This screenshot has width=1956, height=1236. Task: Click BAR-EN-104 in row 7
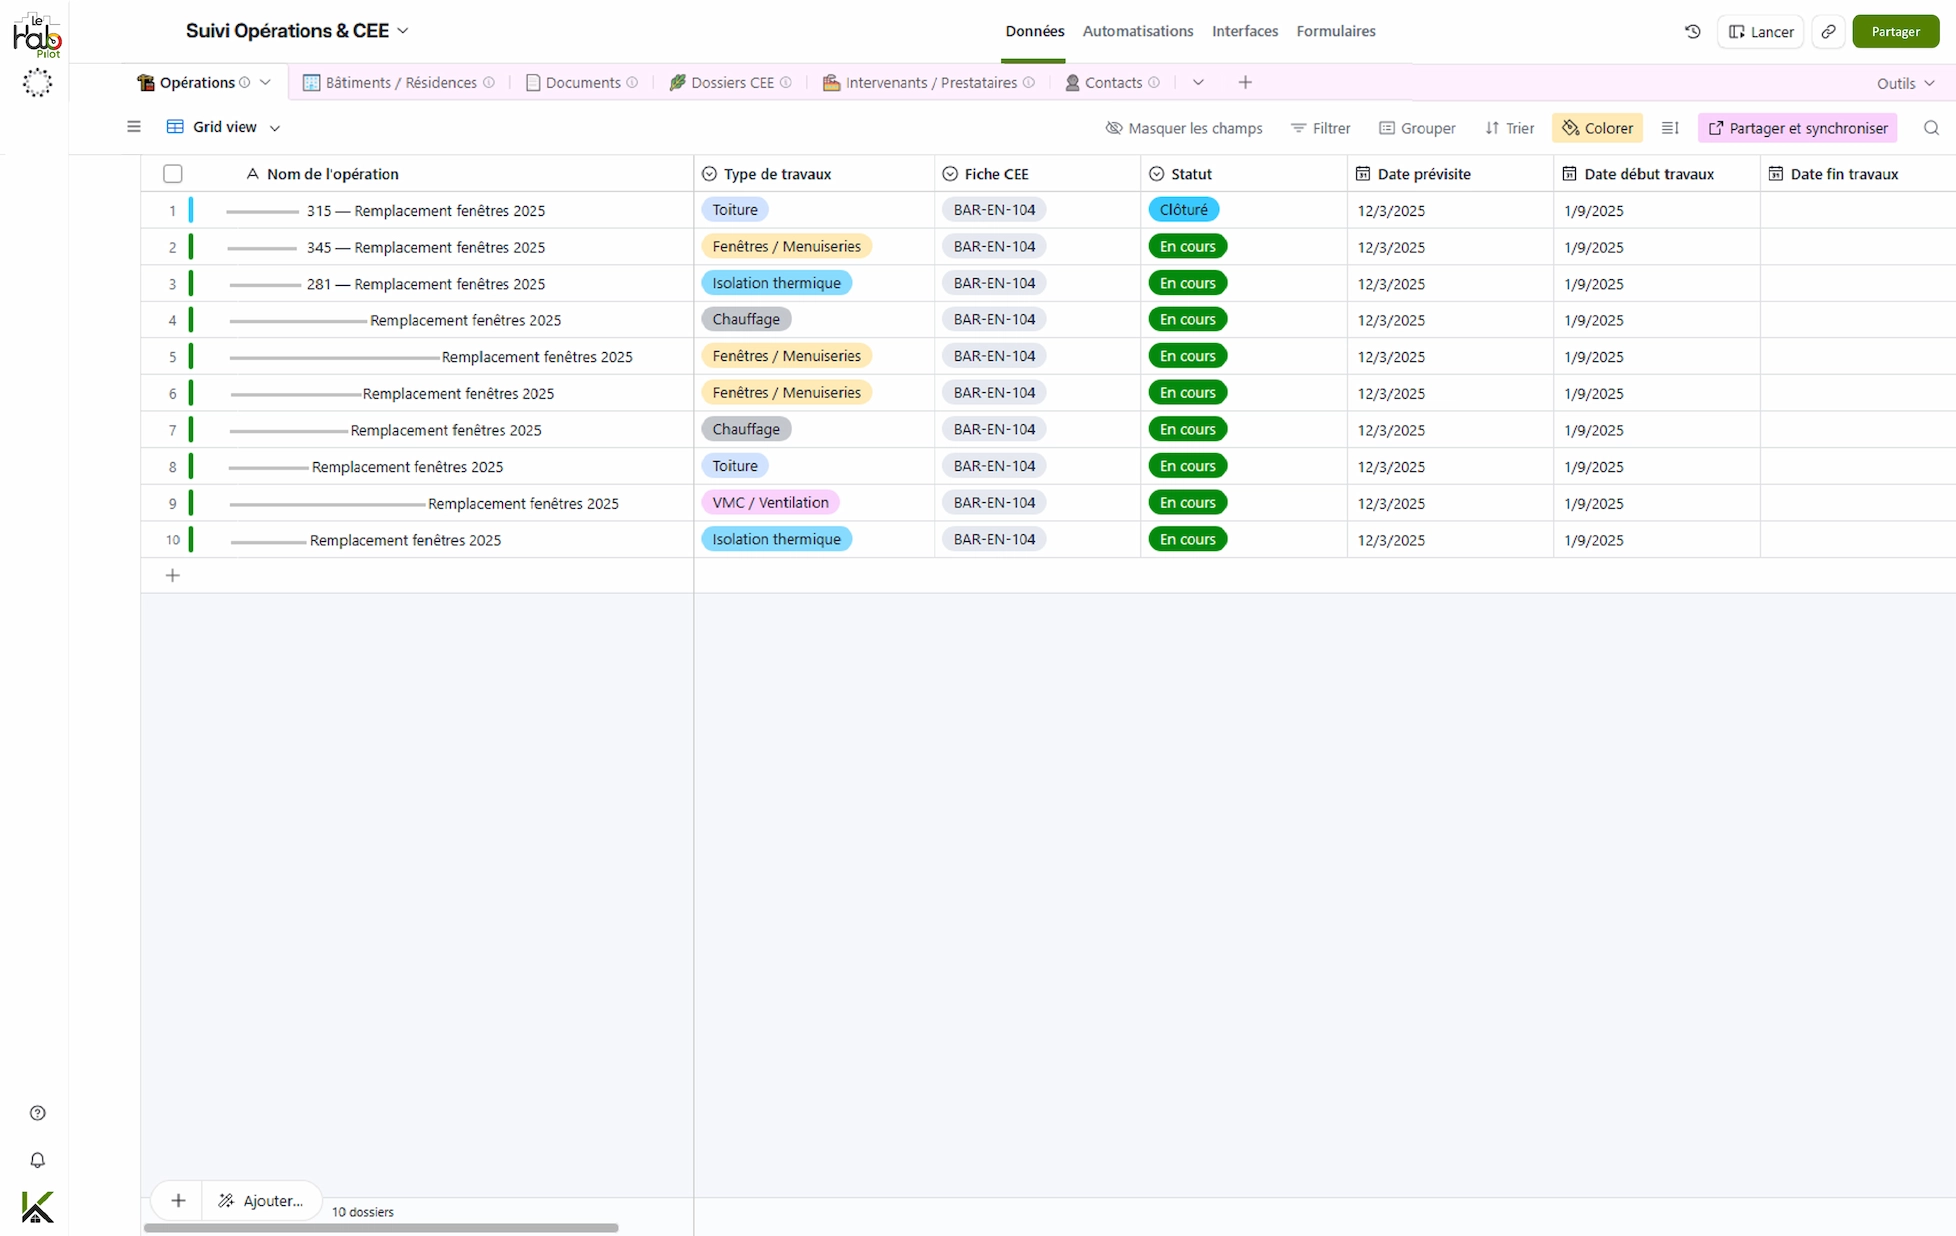pyautogui.click(x=994, y=429)
